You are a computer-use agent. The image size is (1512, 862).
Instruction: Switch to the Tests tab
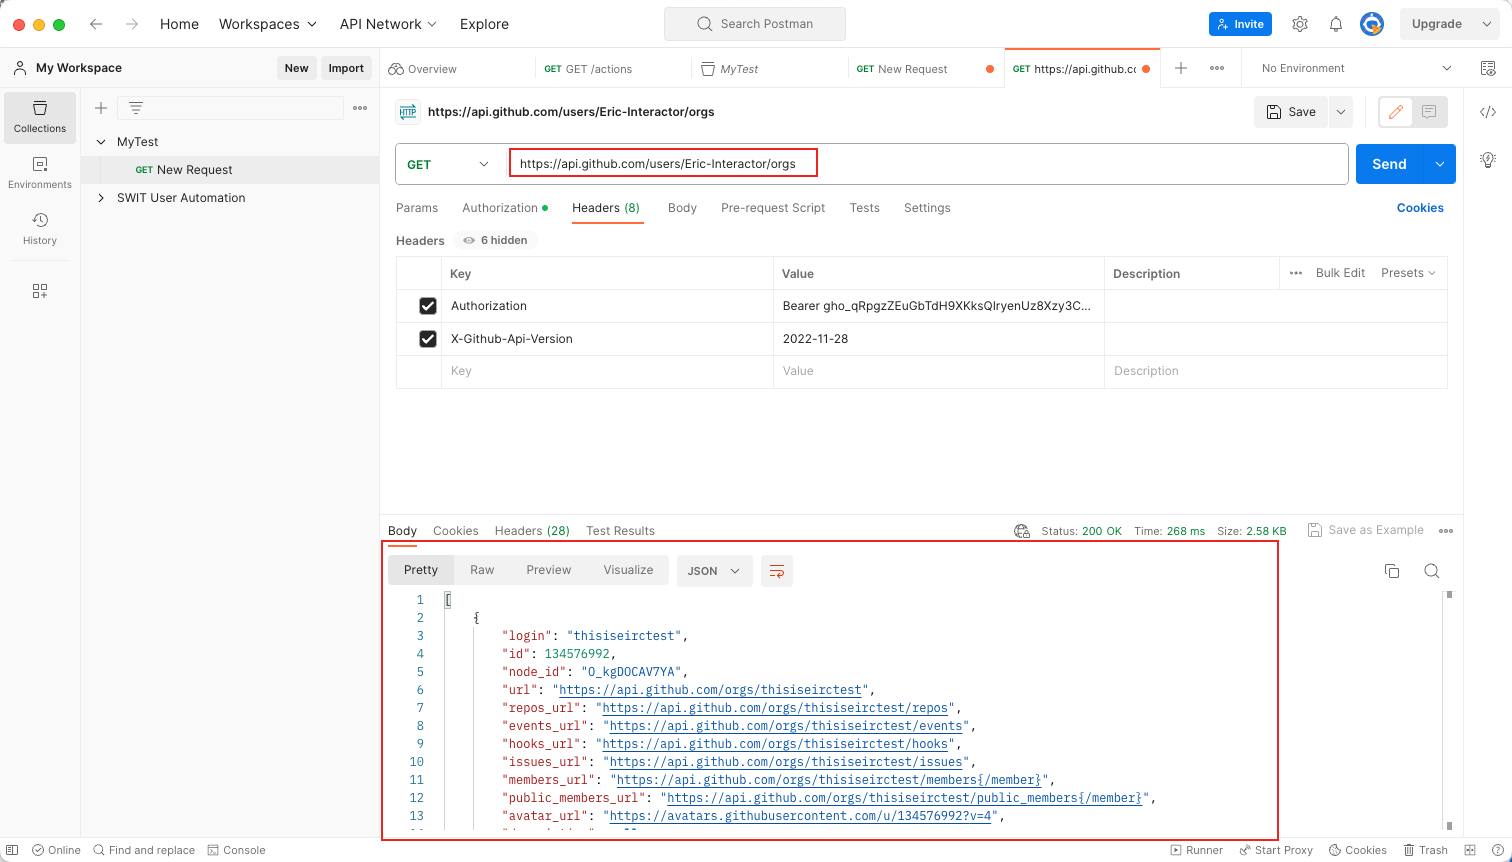point(864,208)
